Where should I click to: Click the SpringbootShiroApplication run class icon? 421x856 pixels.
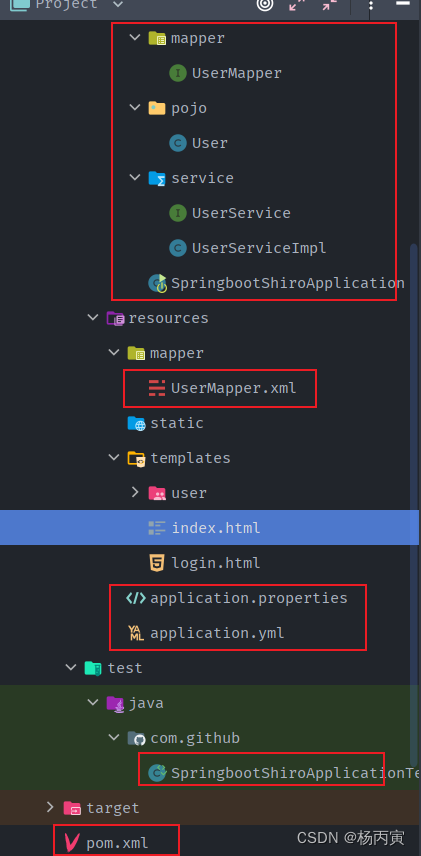tap(158, 283)
